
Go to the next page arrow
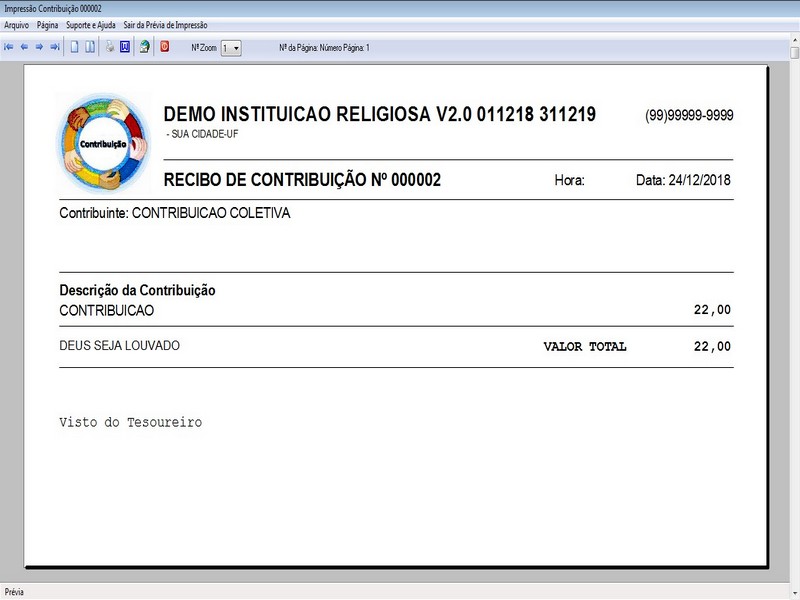pos(39,47)
